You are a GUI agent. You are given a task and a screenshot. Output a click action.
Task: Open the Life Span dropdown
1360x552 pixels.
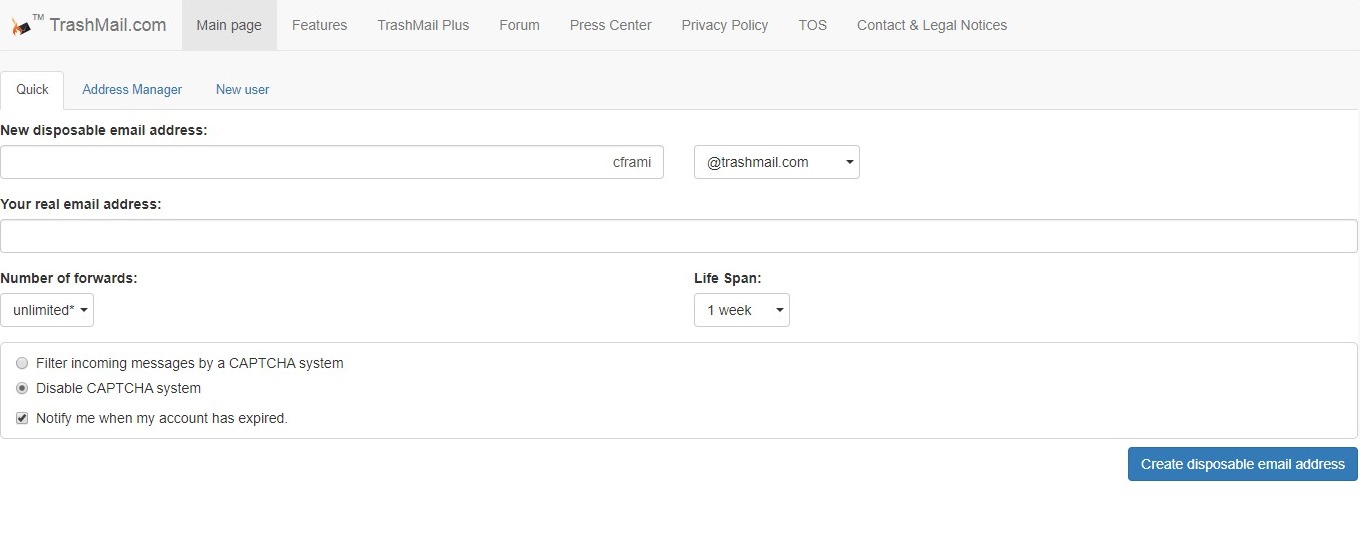(741, 310)
